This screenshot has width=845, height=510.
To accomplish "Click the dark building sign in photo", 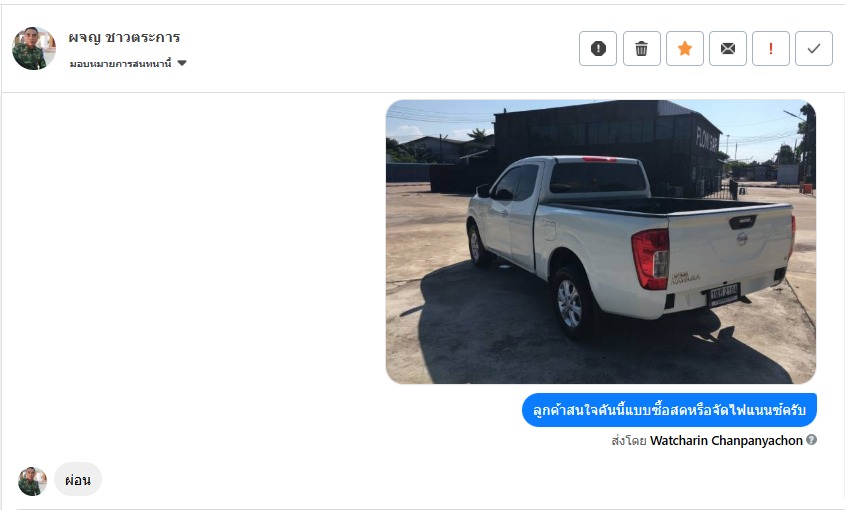I will [707, 140].
